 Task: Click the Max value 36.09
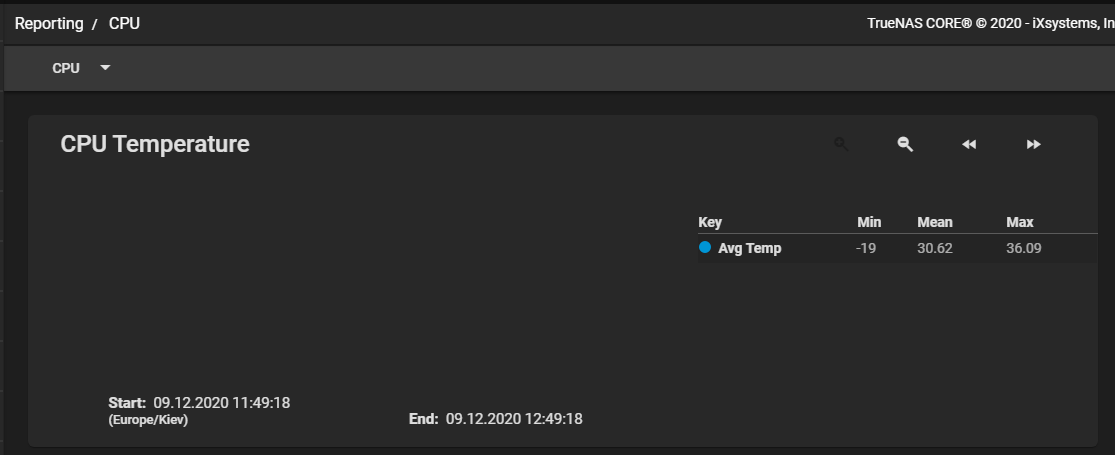pyautogui.click(x=1024, y=248)
